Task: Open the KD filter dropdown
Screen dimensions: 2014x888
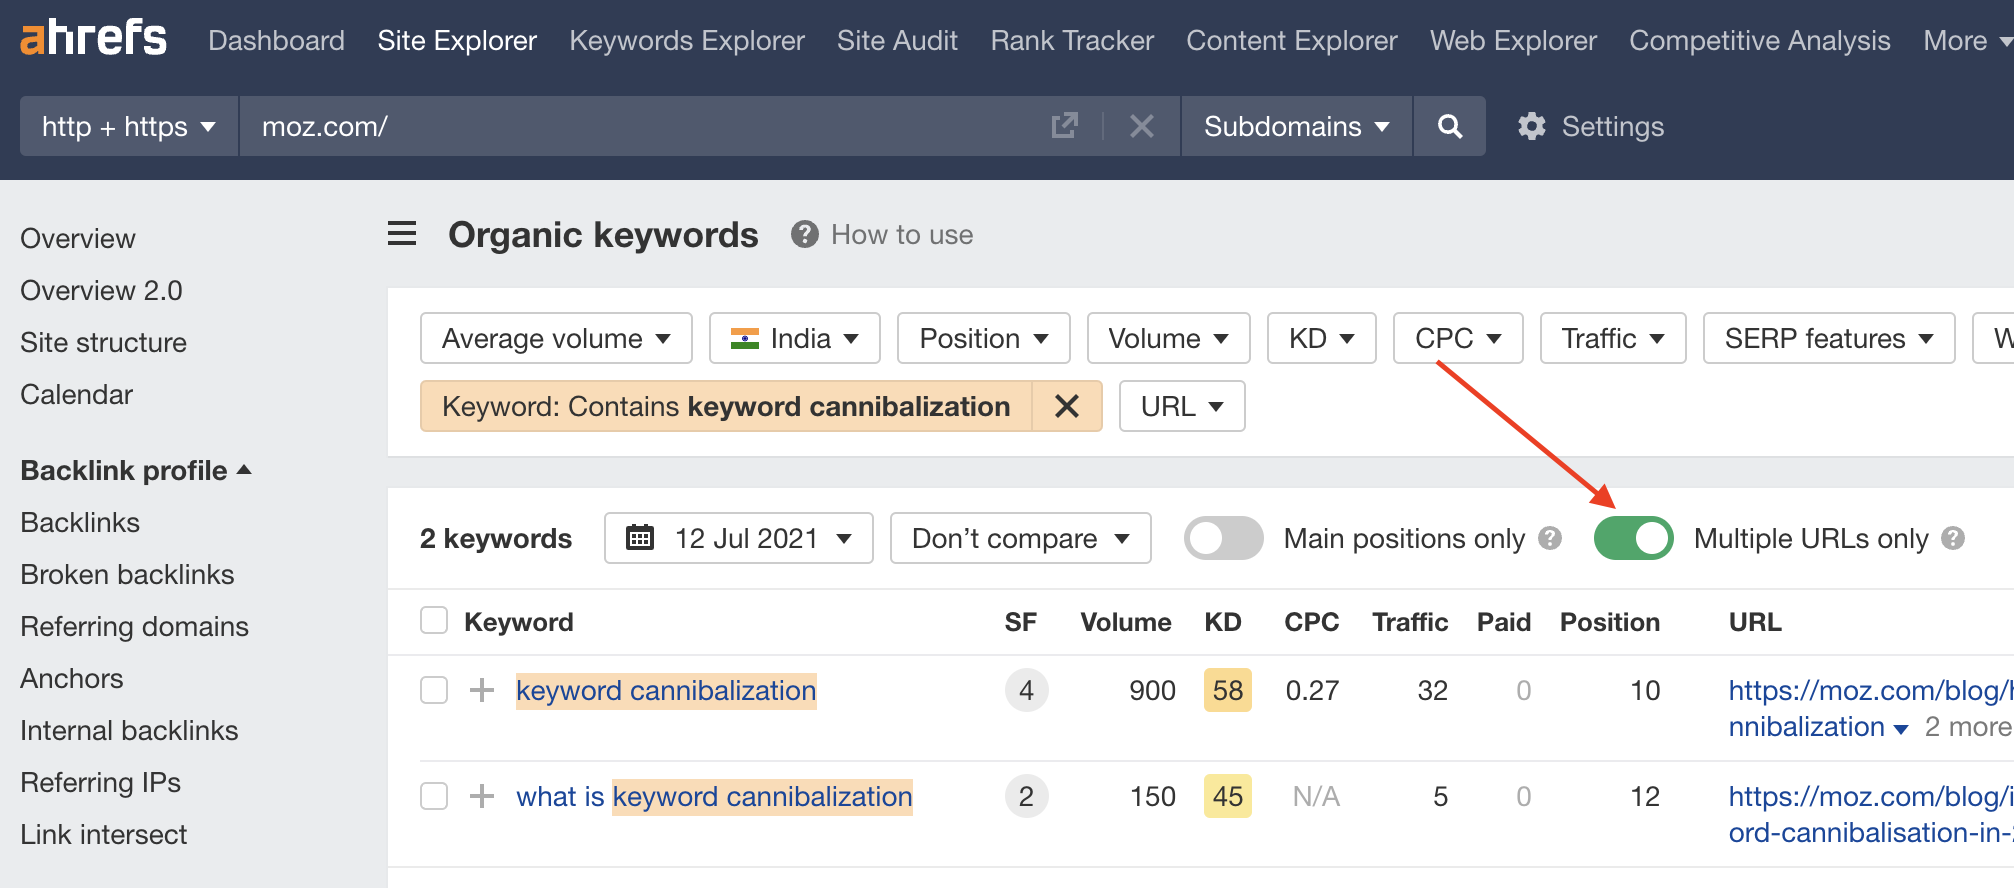Action: [1322, 338]
